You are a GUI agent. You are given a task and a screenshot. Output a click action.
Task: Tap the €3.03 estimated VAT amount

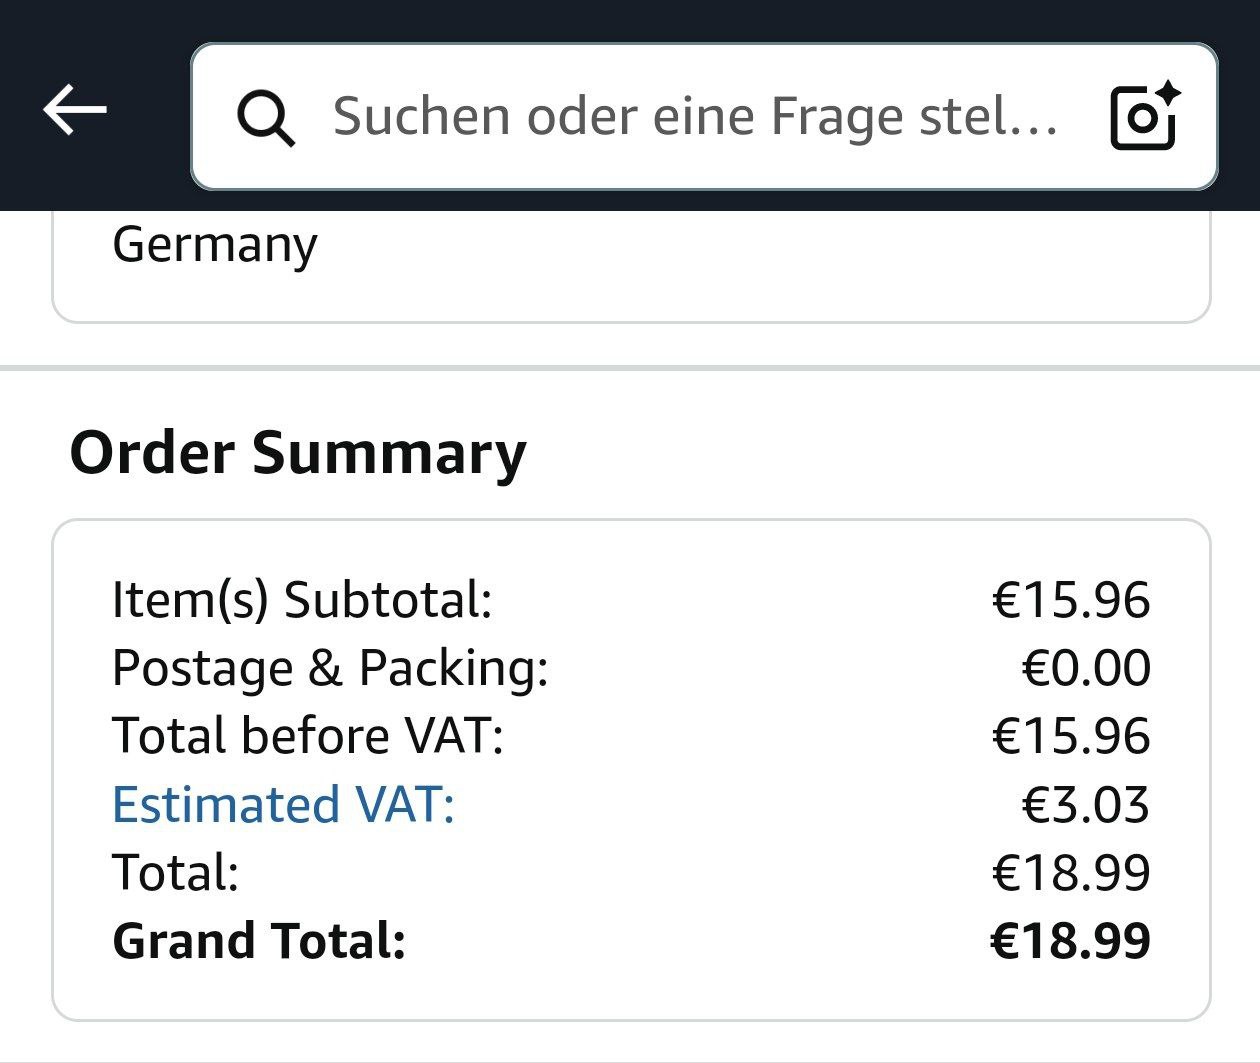click(1085, 804)
